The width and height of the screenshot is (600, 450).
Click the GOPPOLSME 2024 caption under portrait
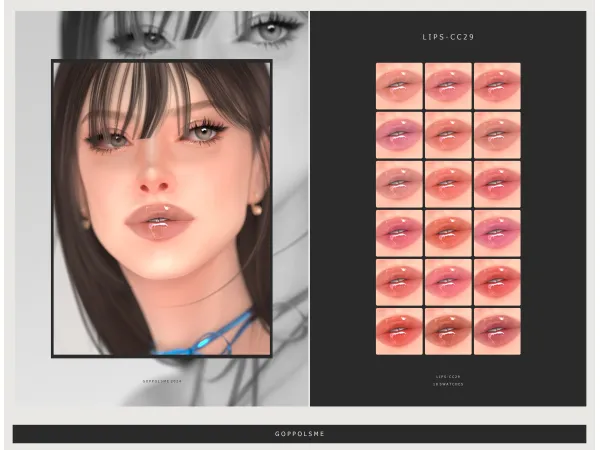[162, 382]
